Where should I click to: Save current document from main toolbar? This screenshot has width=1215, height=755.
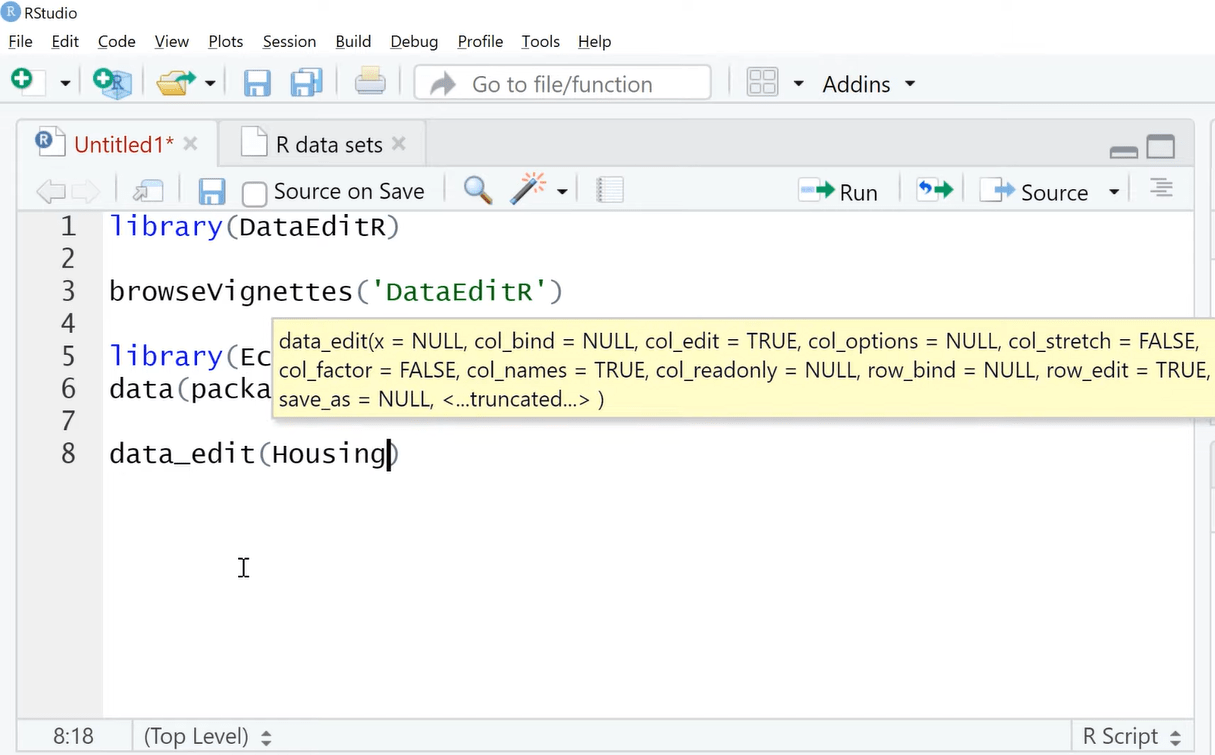point(257,83)
